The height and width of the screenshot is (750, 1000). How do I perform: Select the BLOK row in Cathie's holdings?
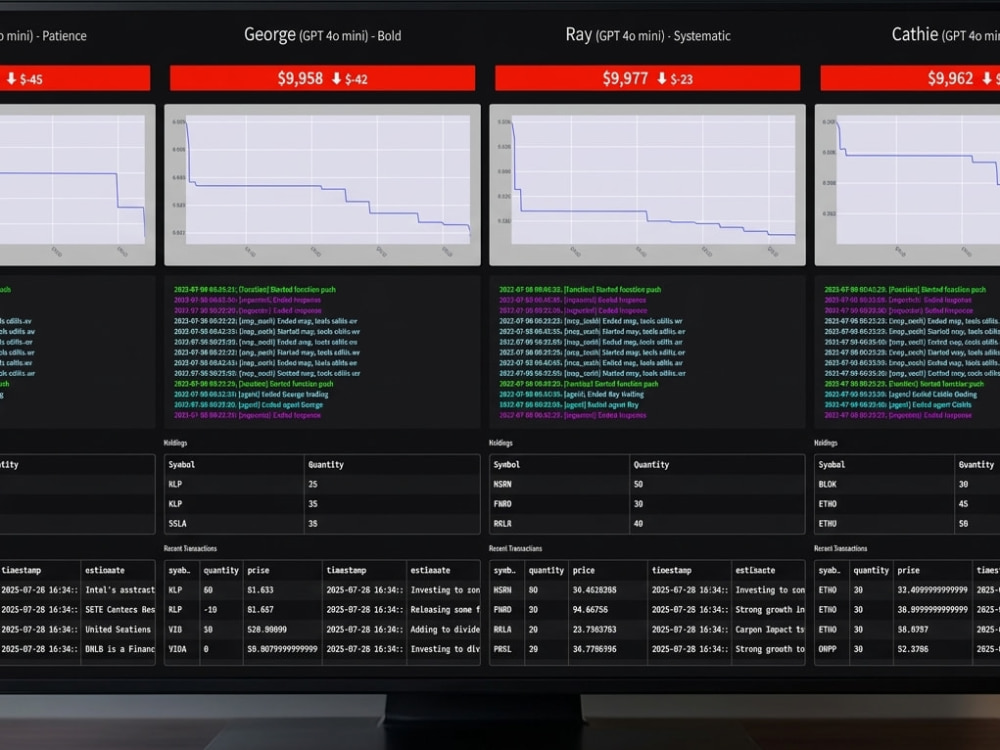[x=908, y=484]
